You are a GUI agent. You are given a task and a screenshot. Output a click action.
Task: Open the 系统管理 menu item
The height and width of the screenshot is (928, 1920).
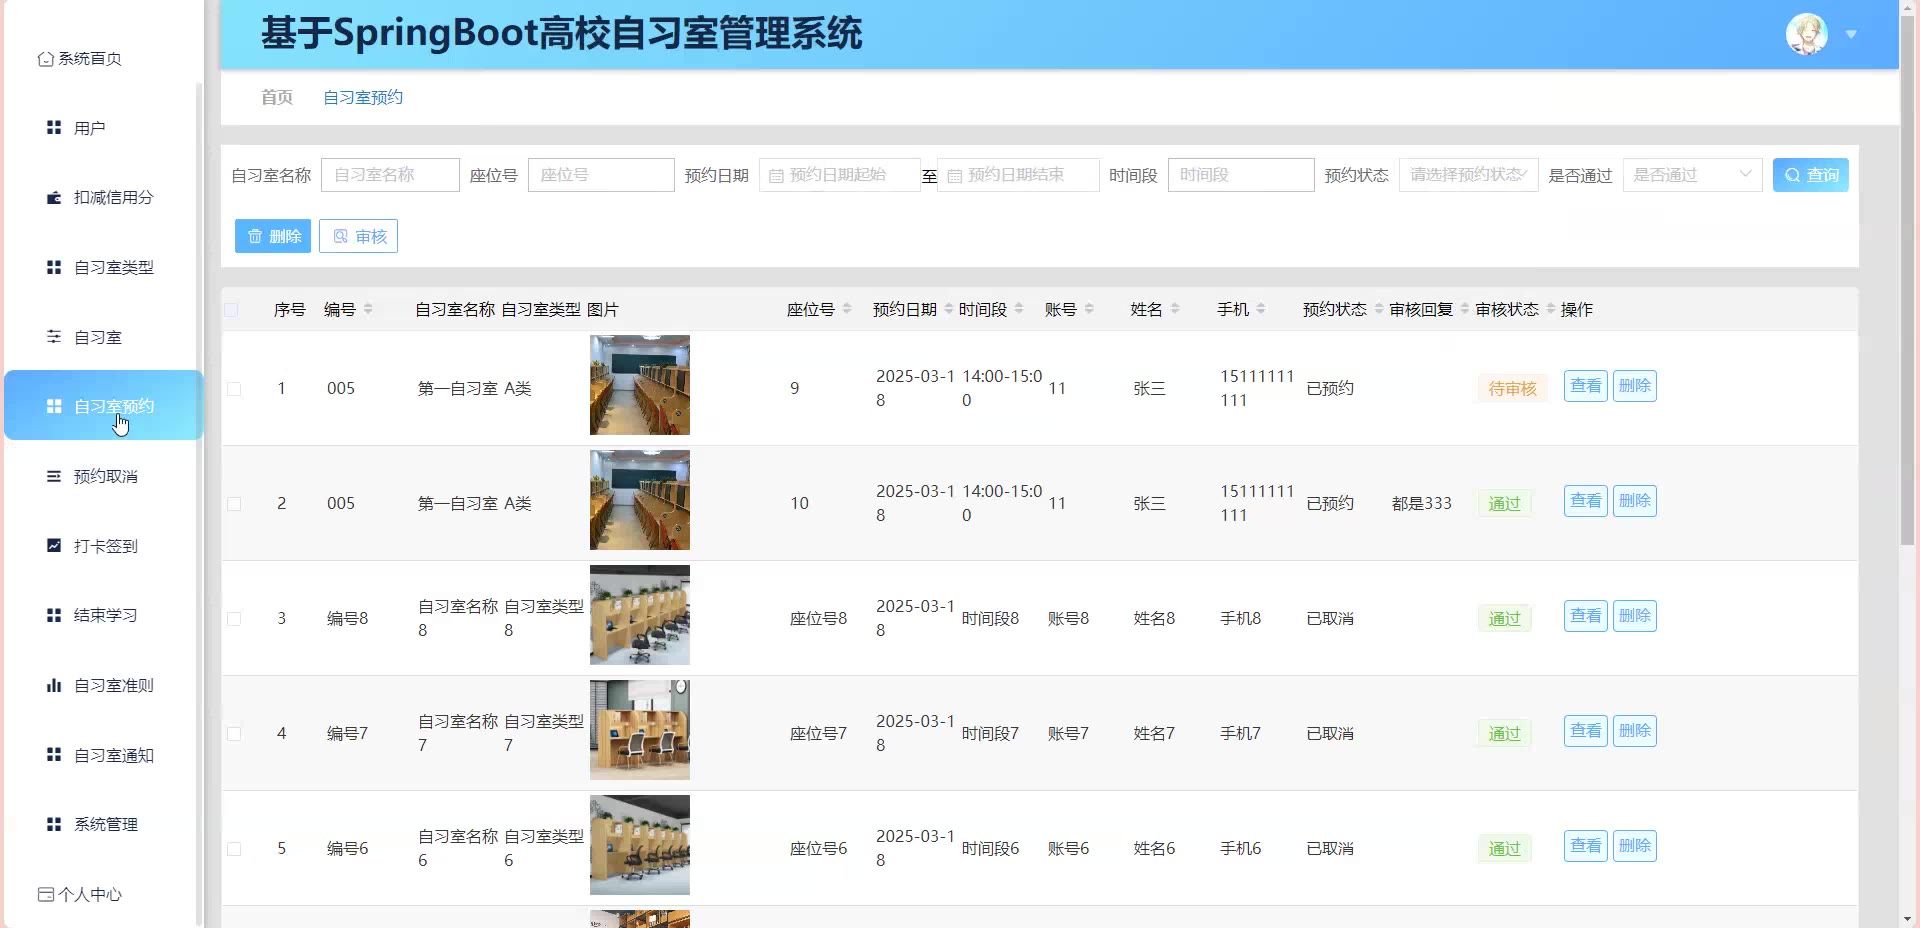coord(106,824)
